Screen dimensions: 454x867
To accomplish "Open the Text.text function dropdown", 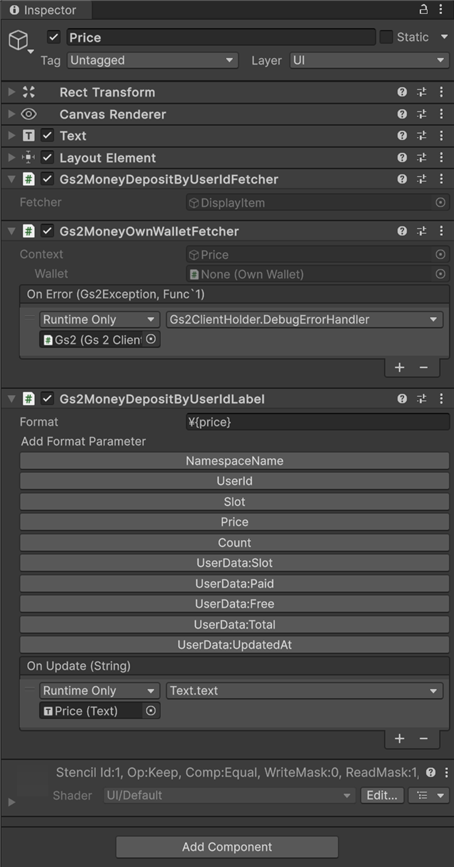I will pos(304,691).
